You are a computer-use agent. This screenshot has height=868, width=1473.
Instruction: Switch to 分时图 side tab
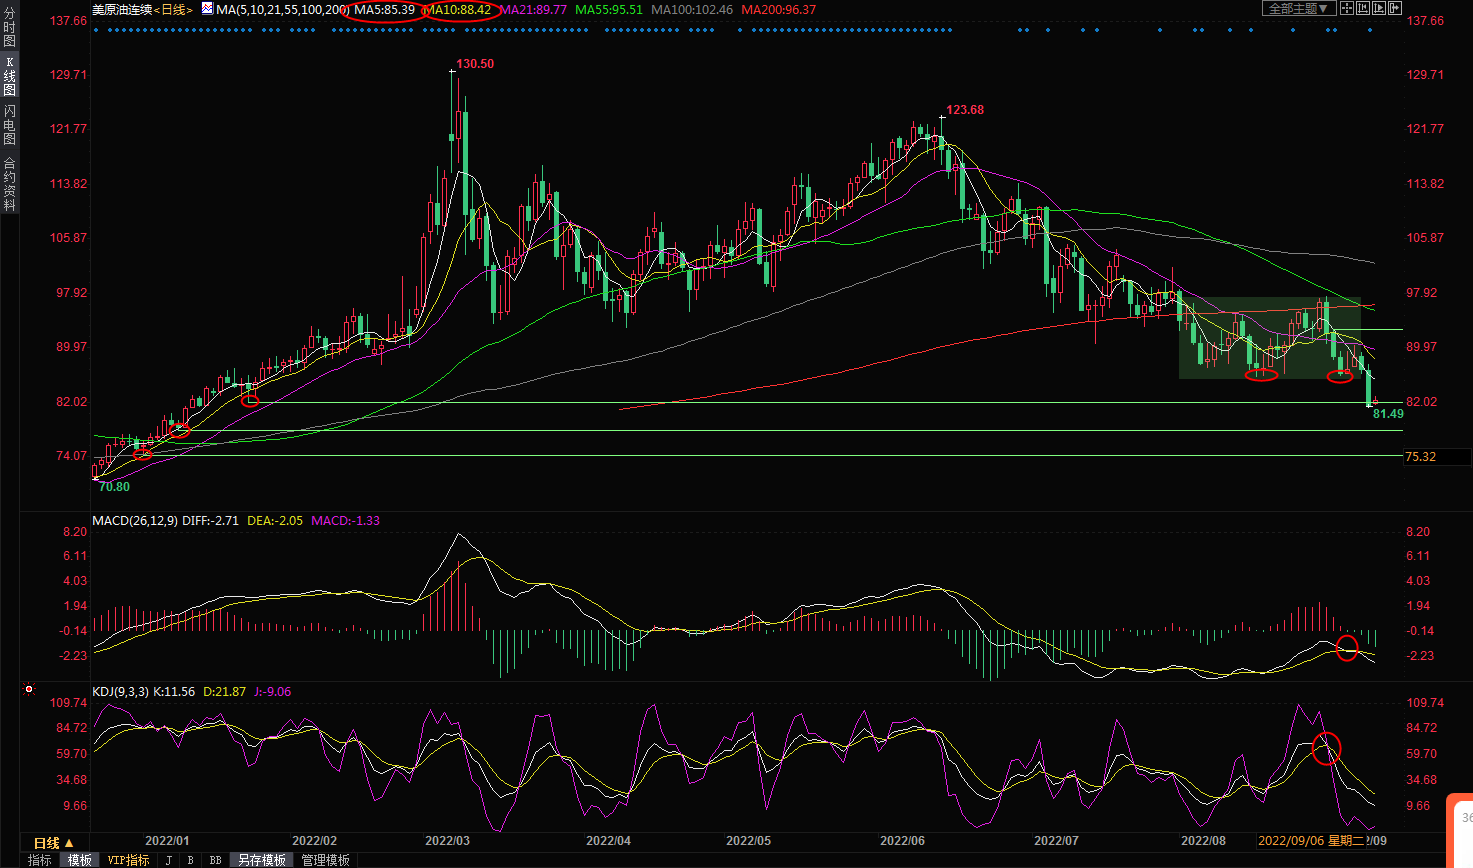[x=9, y=28]
